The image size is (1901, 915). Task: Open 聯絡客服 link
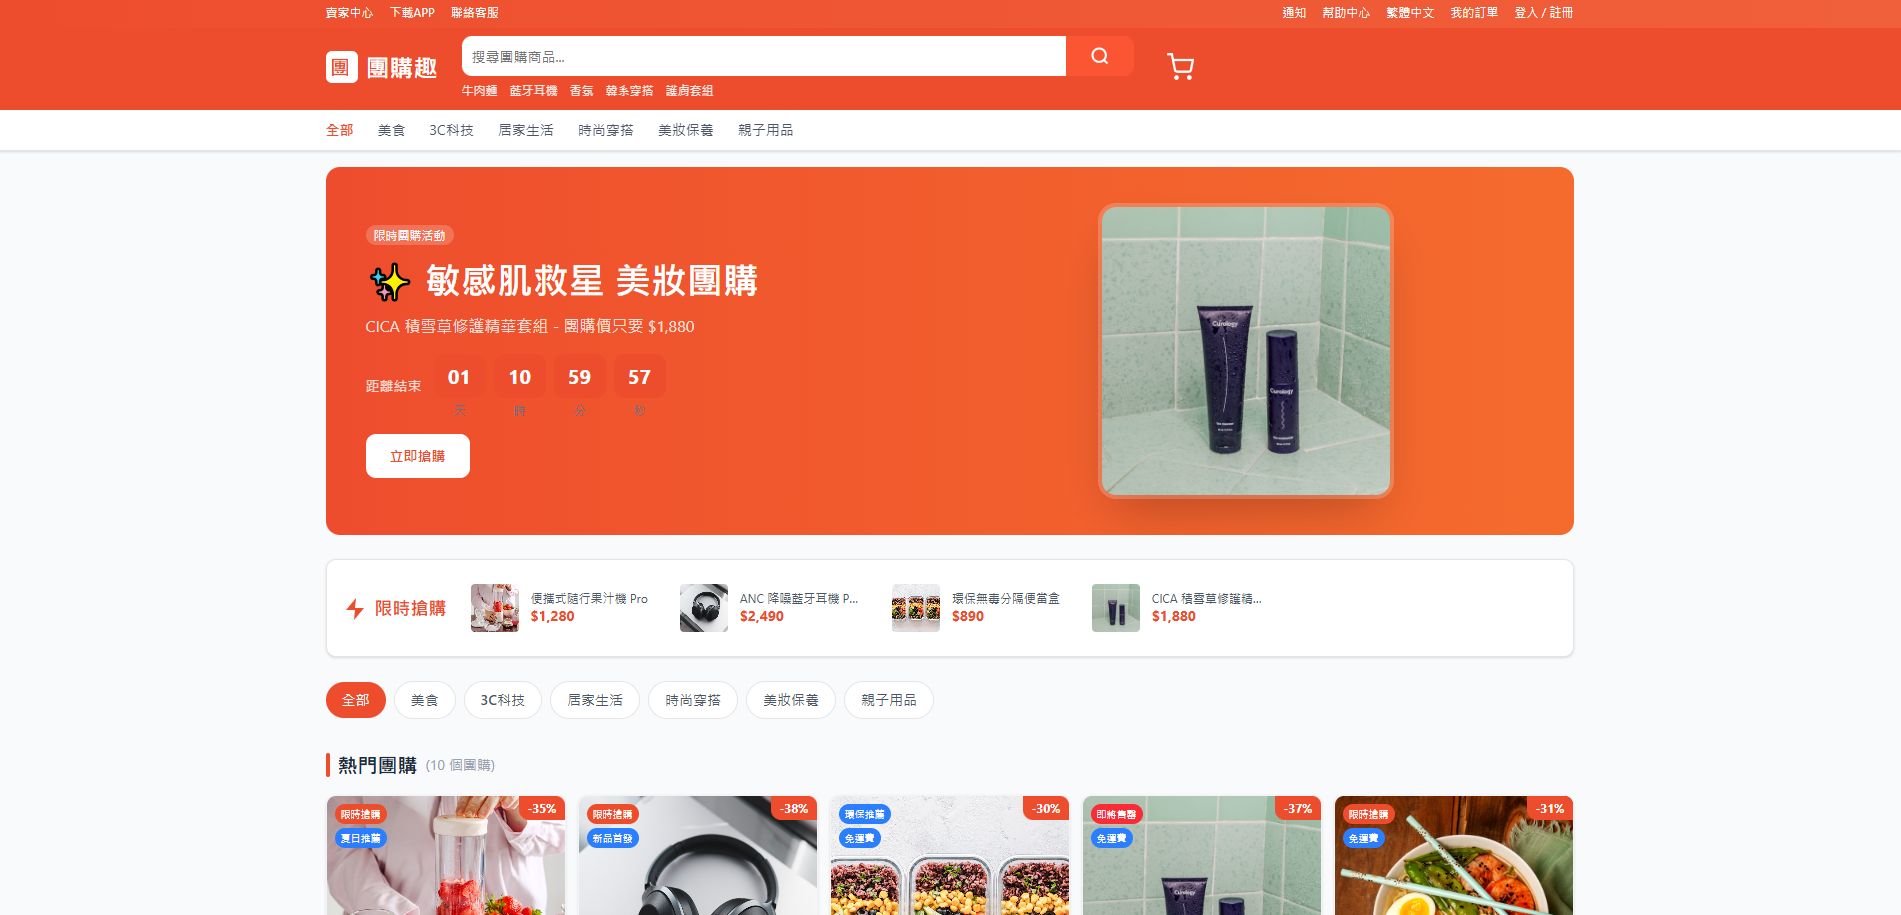475,13
